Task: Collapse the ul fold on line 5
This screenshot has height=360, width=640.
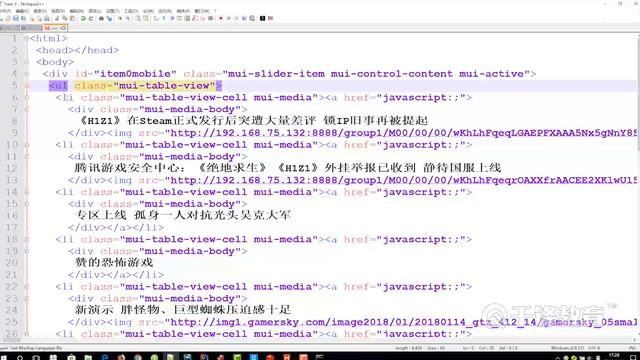Action: pos(27,86)
